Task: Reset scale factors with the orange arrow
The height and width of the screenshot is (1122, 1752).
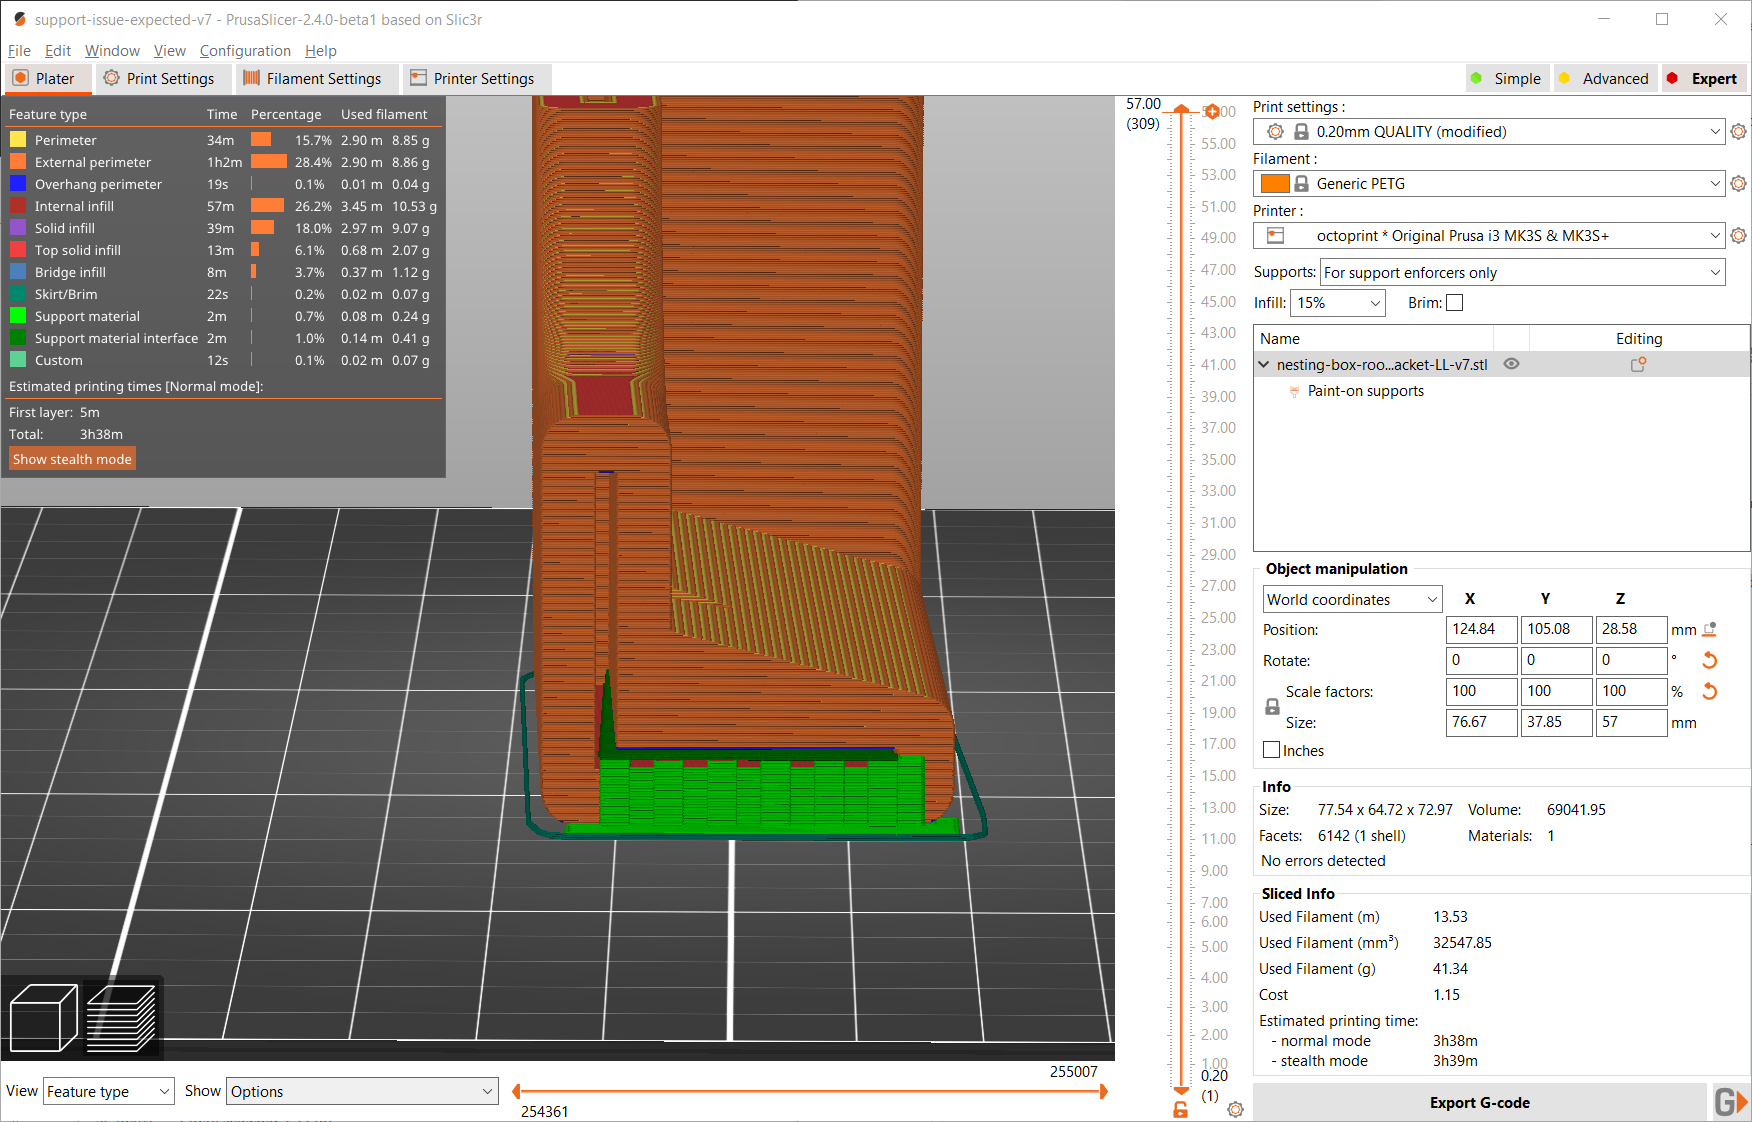Action: (x=1710, y=691)
